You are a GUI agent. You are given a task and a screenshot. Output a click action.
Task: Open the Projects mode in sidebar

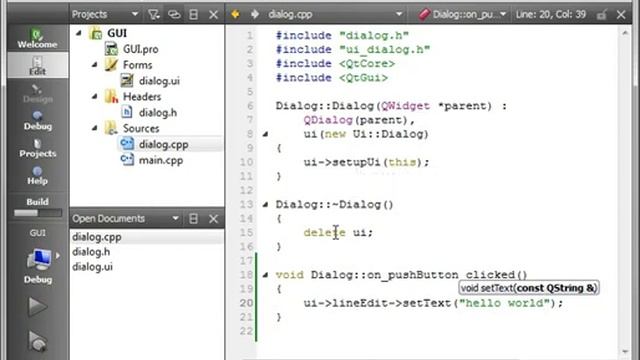tap(37, 148)
